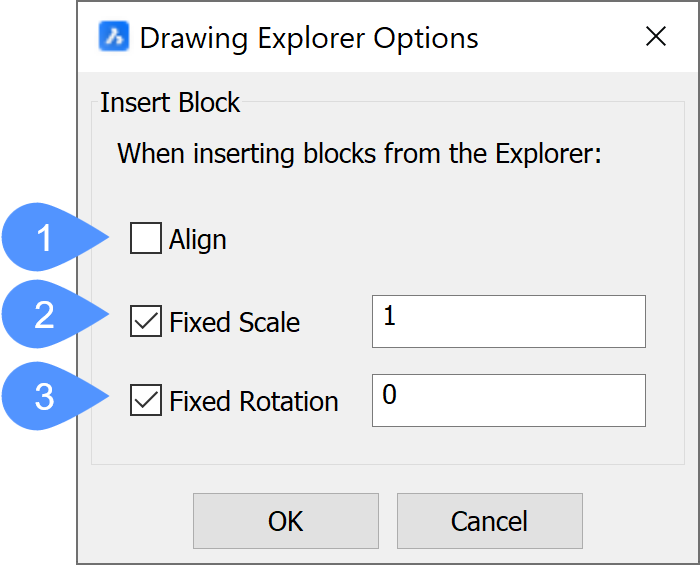The image size is (700, 565).
Task: Click the "Align" label text
Action: [x=198, y=240]
